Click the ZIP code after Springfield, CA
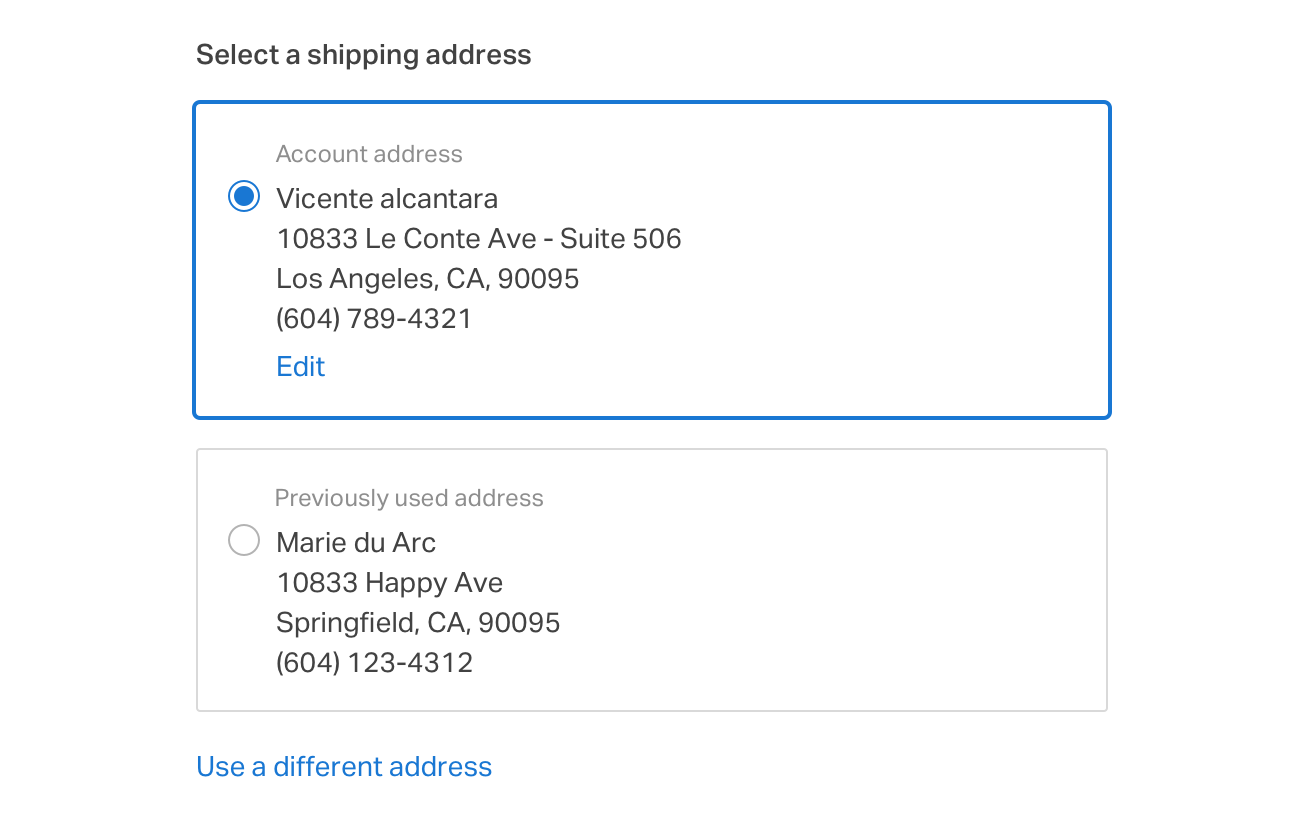Image resolution: width=1304 pixels, height=832 pixels. click(x=519, y=623)
